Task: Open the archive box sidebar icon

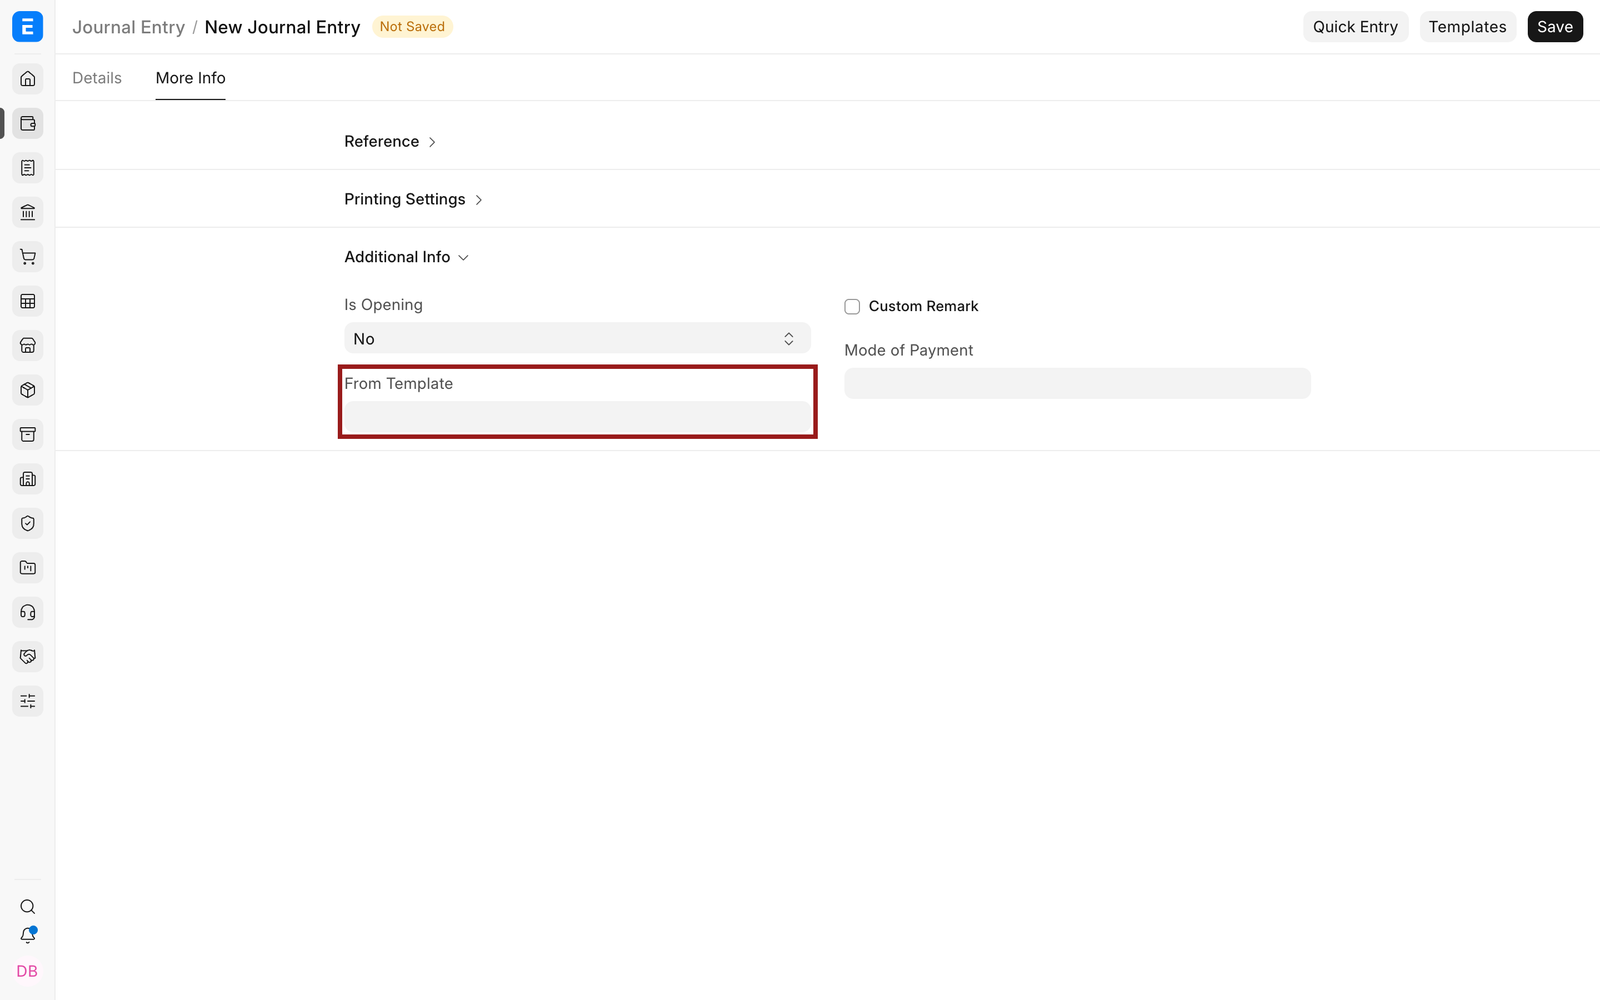Action: tap(28, 434)
